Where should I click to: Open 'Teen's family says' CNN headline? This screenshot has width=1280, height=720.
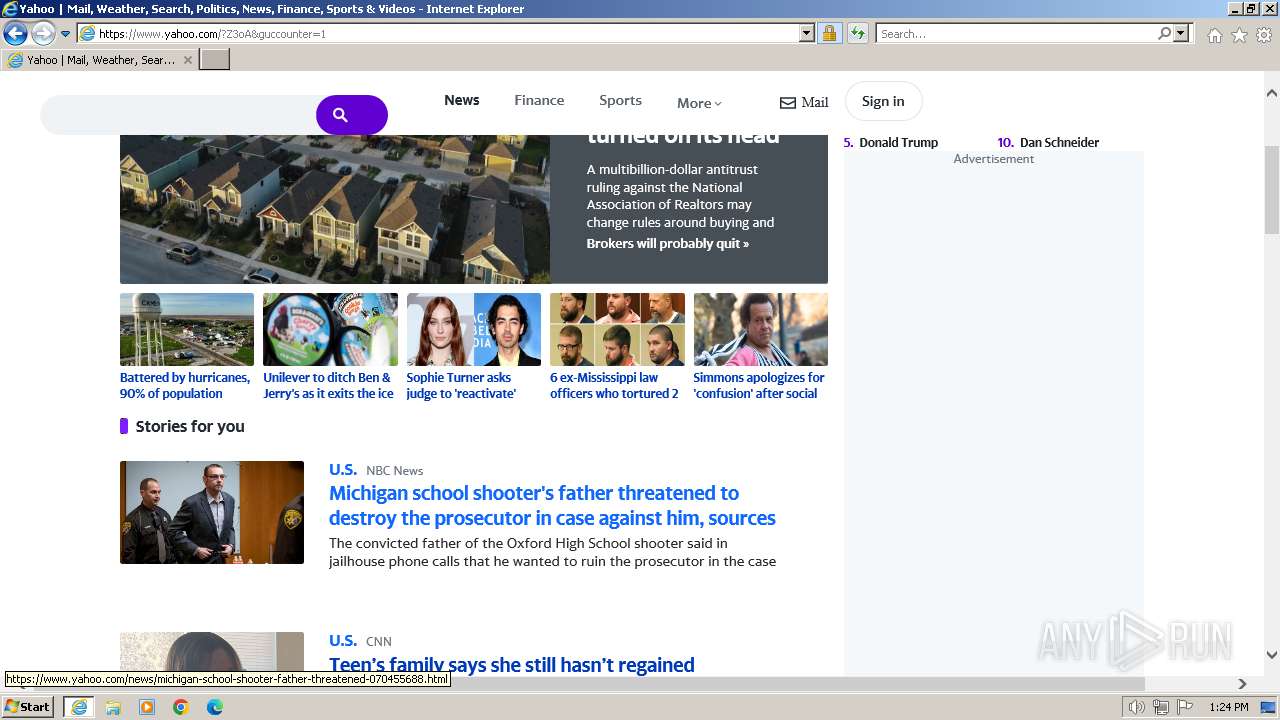pyautogui.click(x=512, y=664)
